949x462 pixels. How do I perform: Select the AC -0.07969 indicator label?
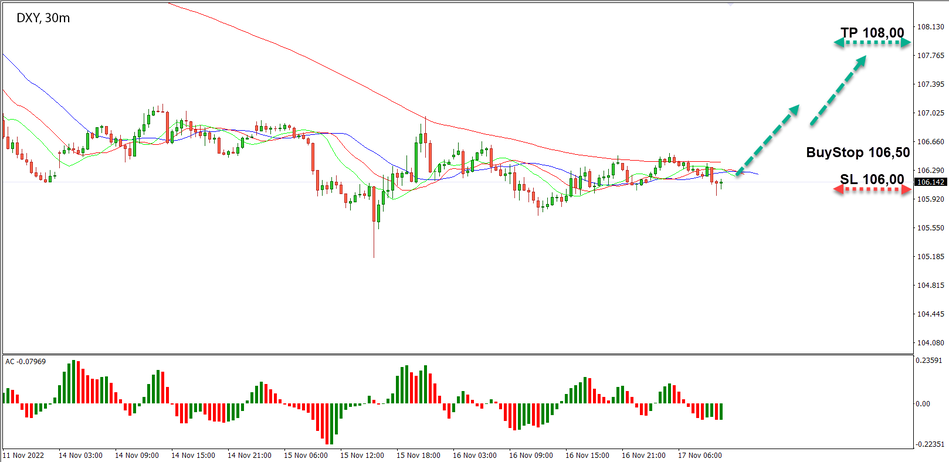(28, 361)
